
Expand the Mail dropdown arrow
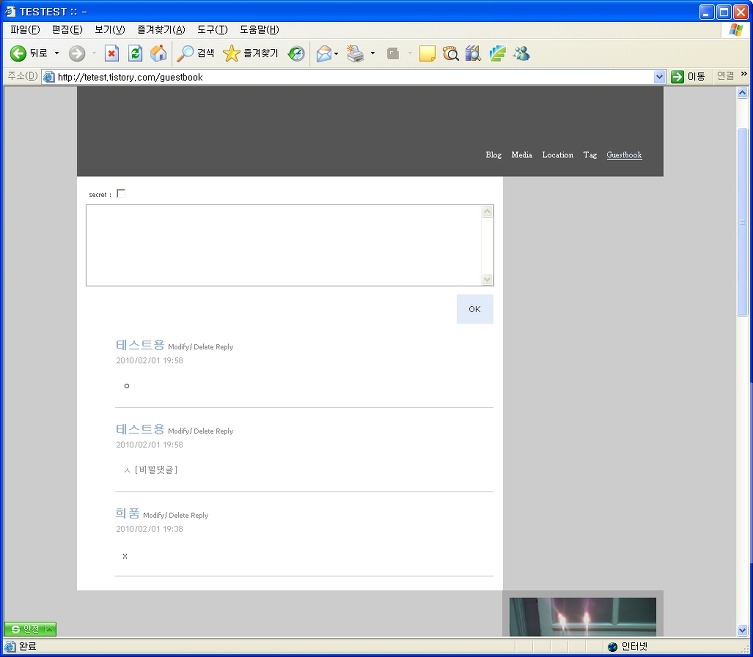tap(336, 53)
